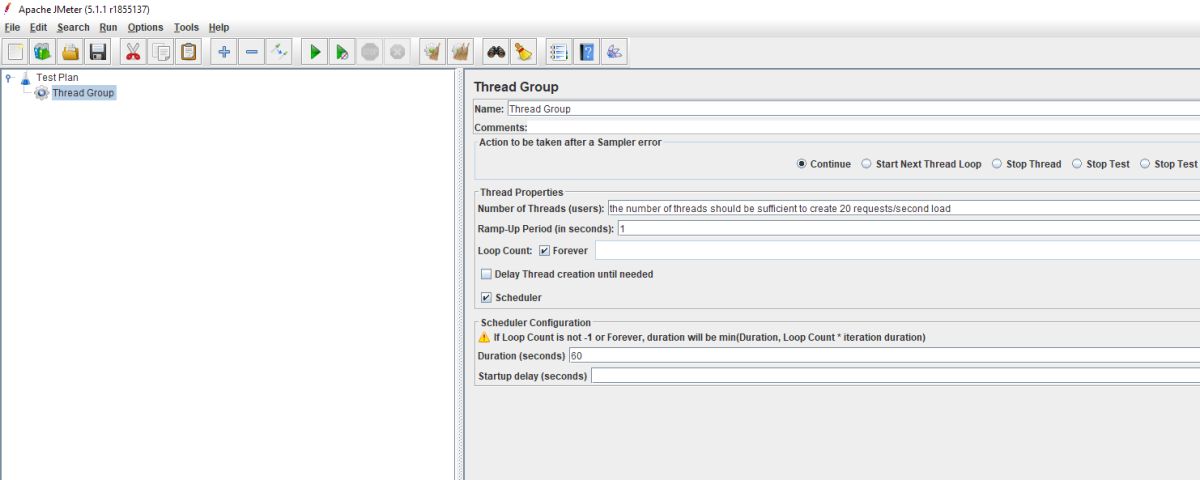Click the Name input field
The width and height of the screenshot is (1200, 480).
point(854,109)
